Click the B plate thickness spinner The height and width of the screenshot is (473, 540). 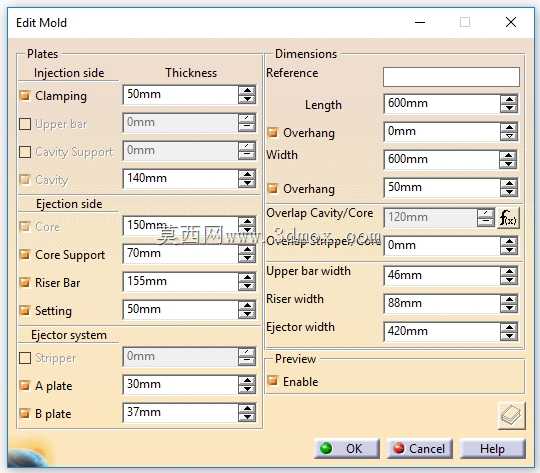247,413
